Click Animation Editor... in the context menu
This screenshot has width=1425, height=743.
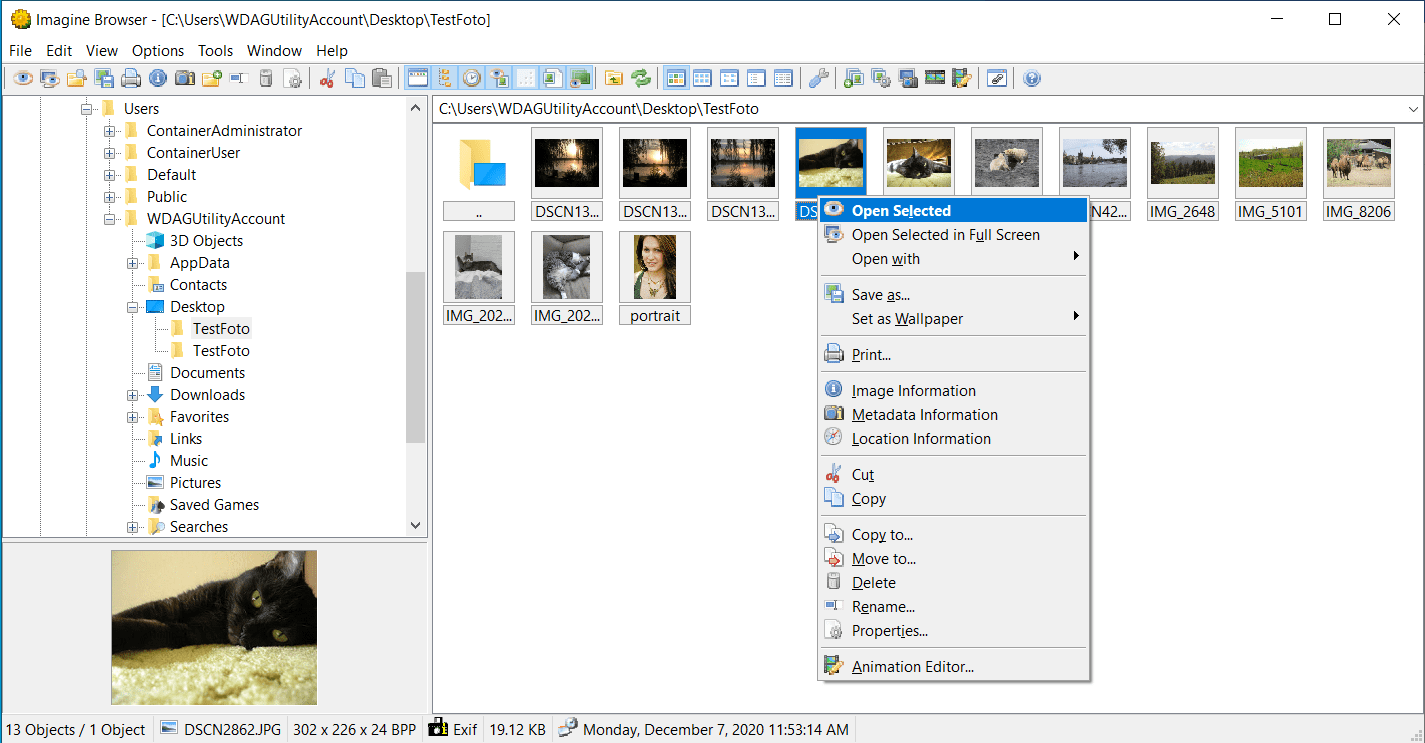tap(954, 667)
